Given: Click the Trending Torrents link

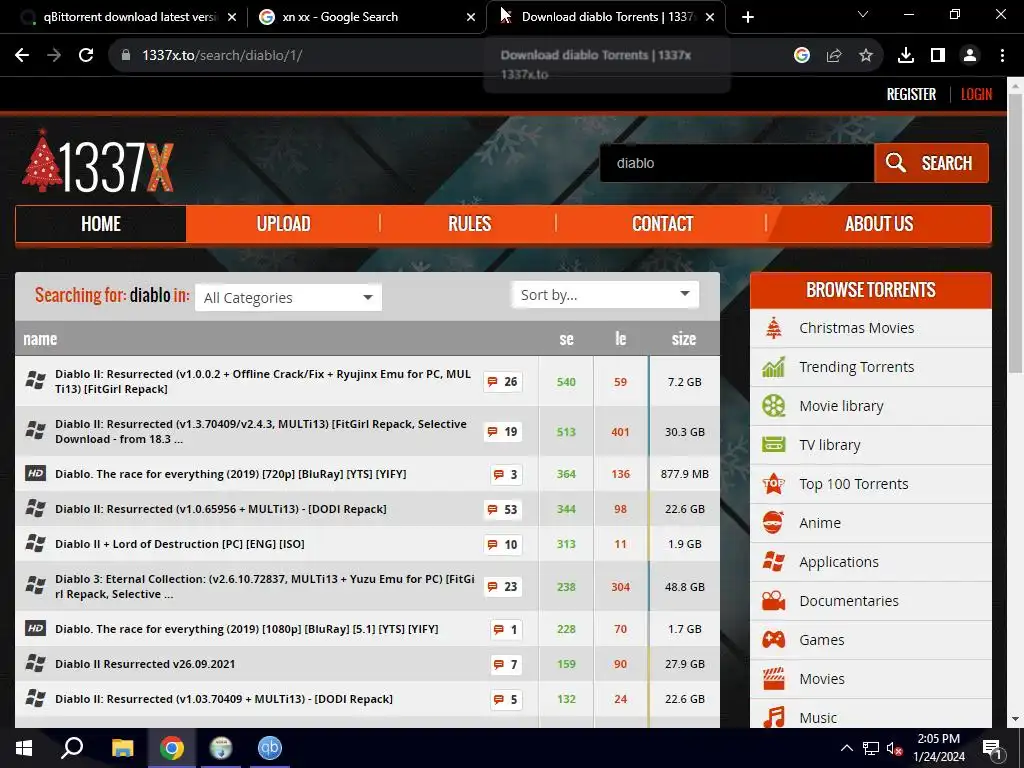Looking at the screenshot, I should click(x=856, y=367).
